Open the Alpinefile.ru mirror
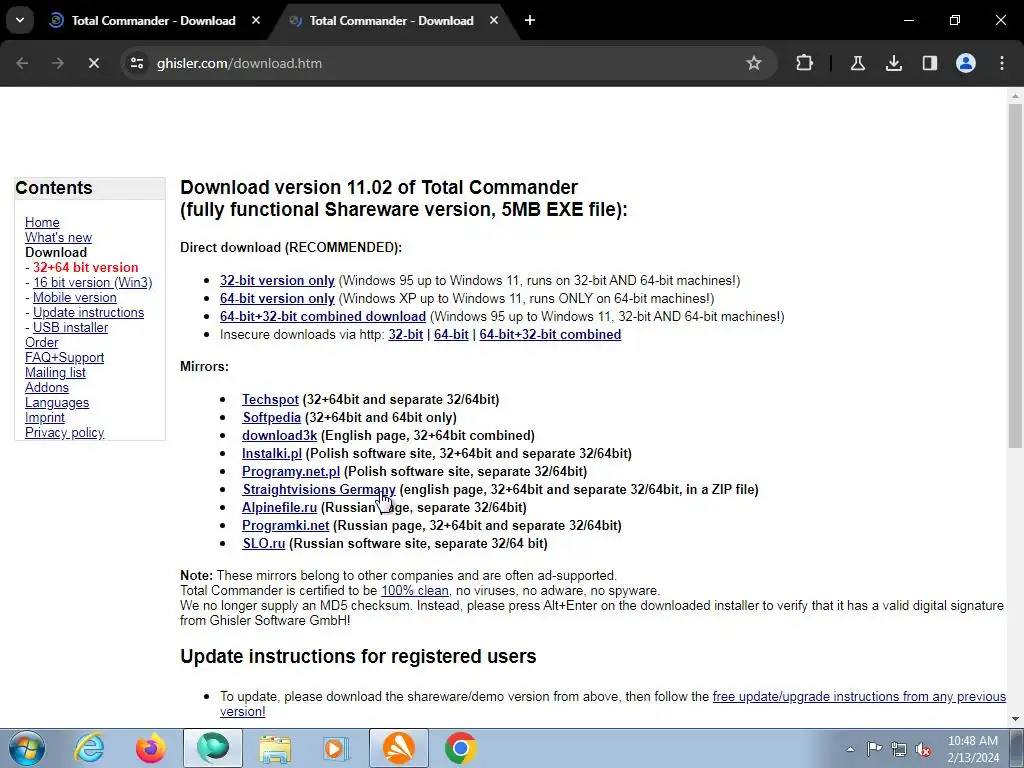This screenshot has height=768, width=1024. pyautogui.click(x=280, y=507)
